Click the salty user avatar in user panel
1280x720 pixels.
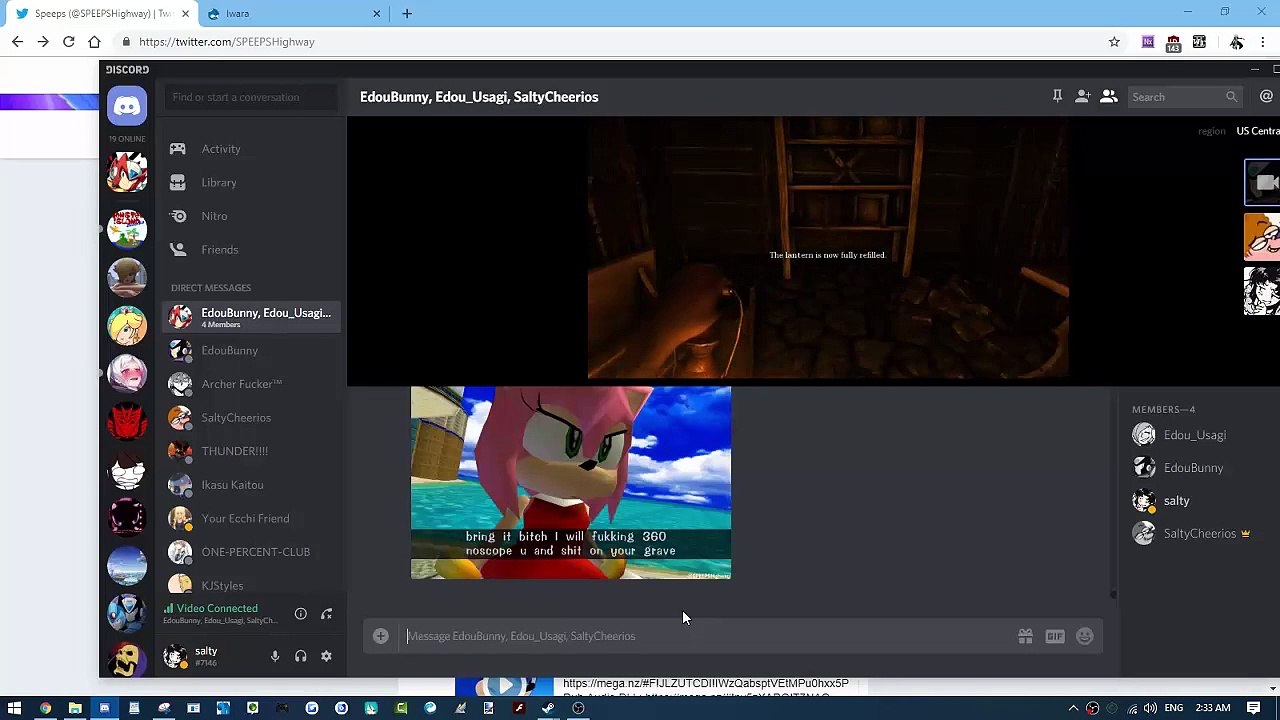[175, 656]
